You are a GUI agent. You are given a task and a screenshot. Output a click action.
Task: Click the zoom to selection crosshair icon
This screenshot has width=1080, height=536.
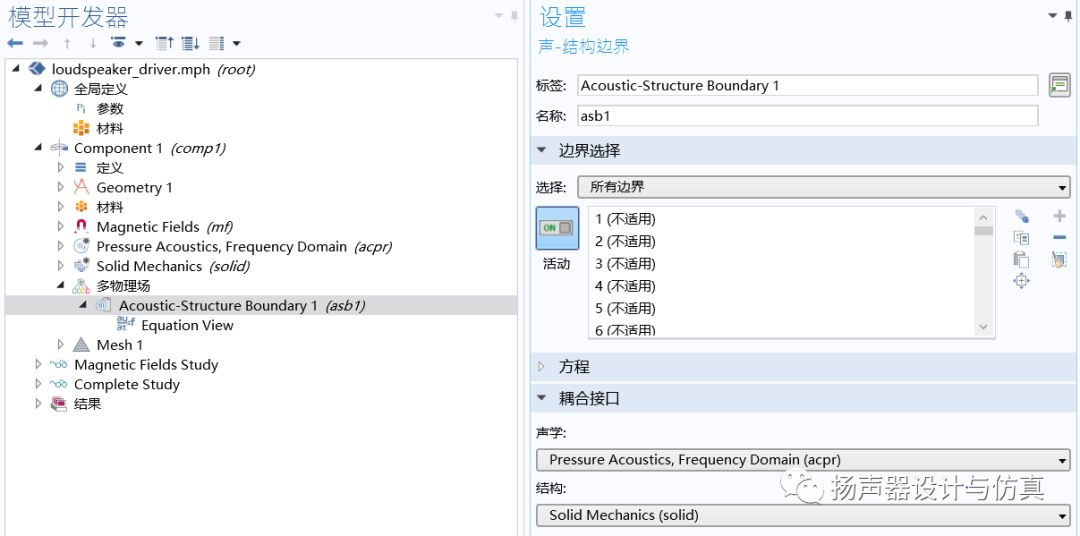point(1021,281)
